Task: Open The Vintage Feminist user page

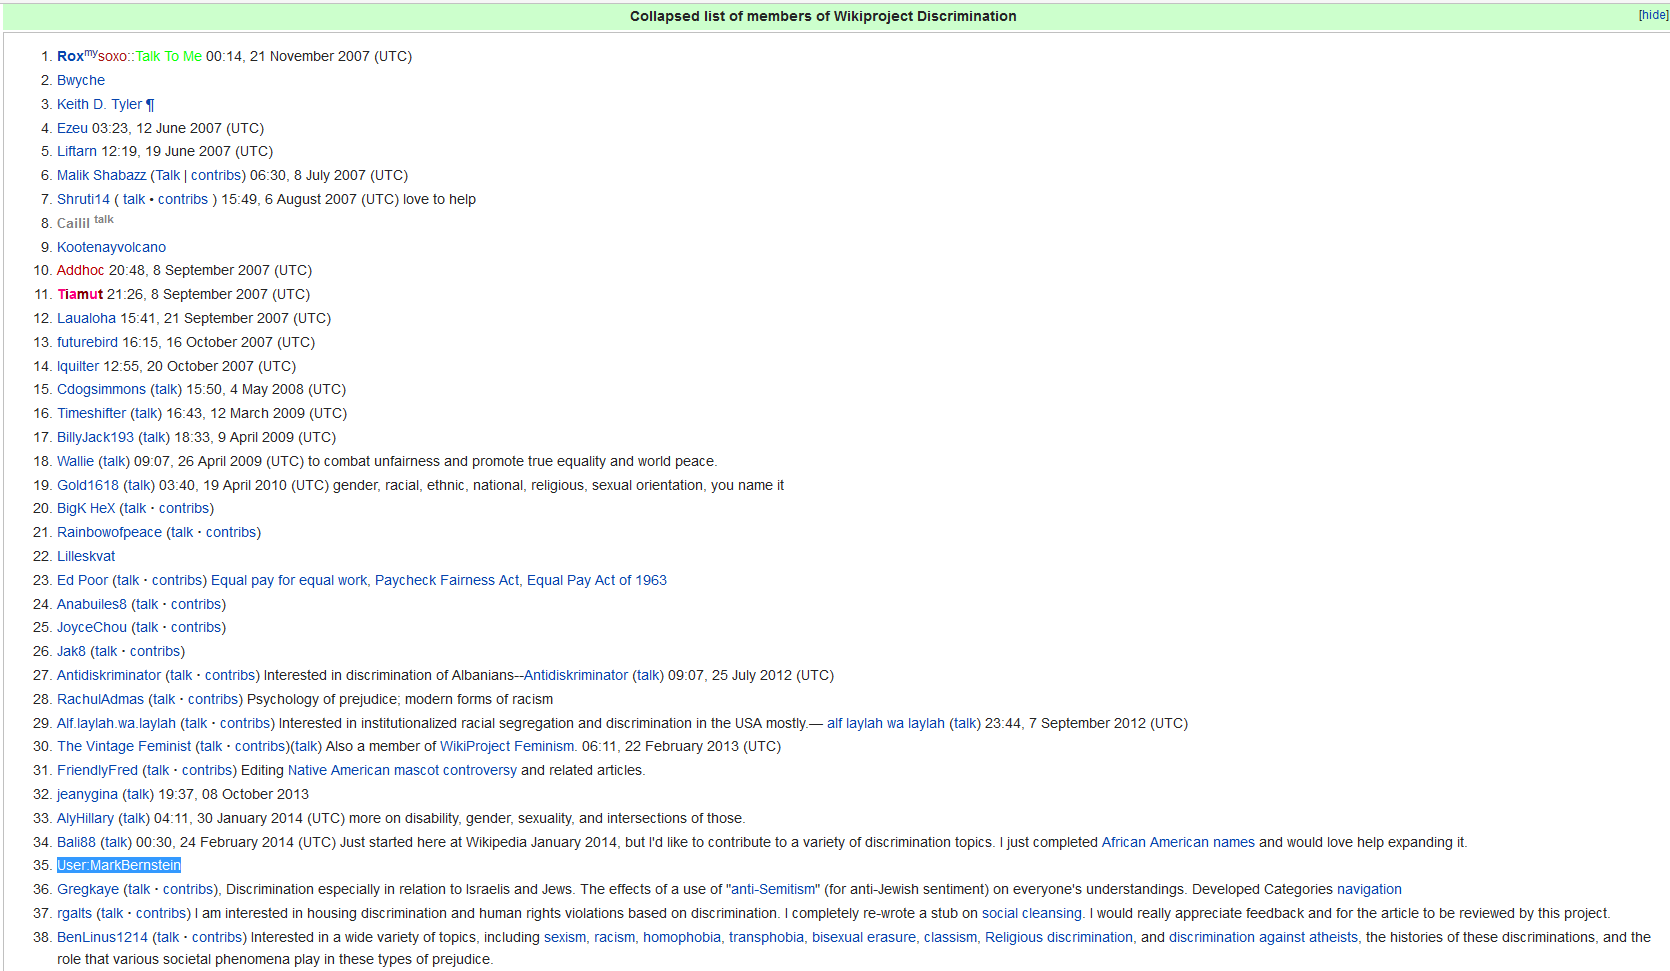Action: (x=124, y=746)
